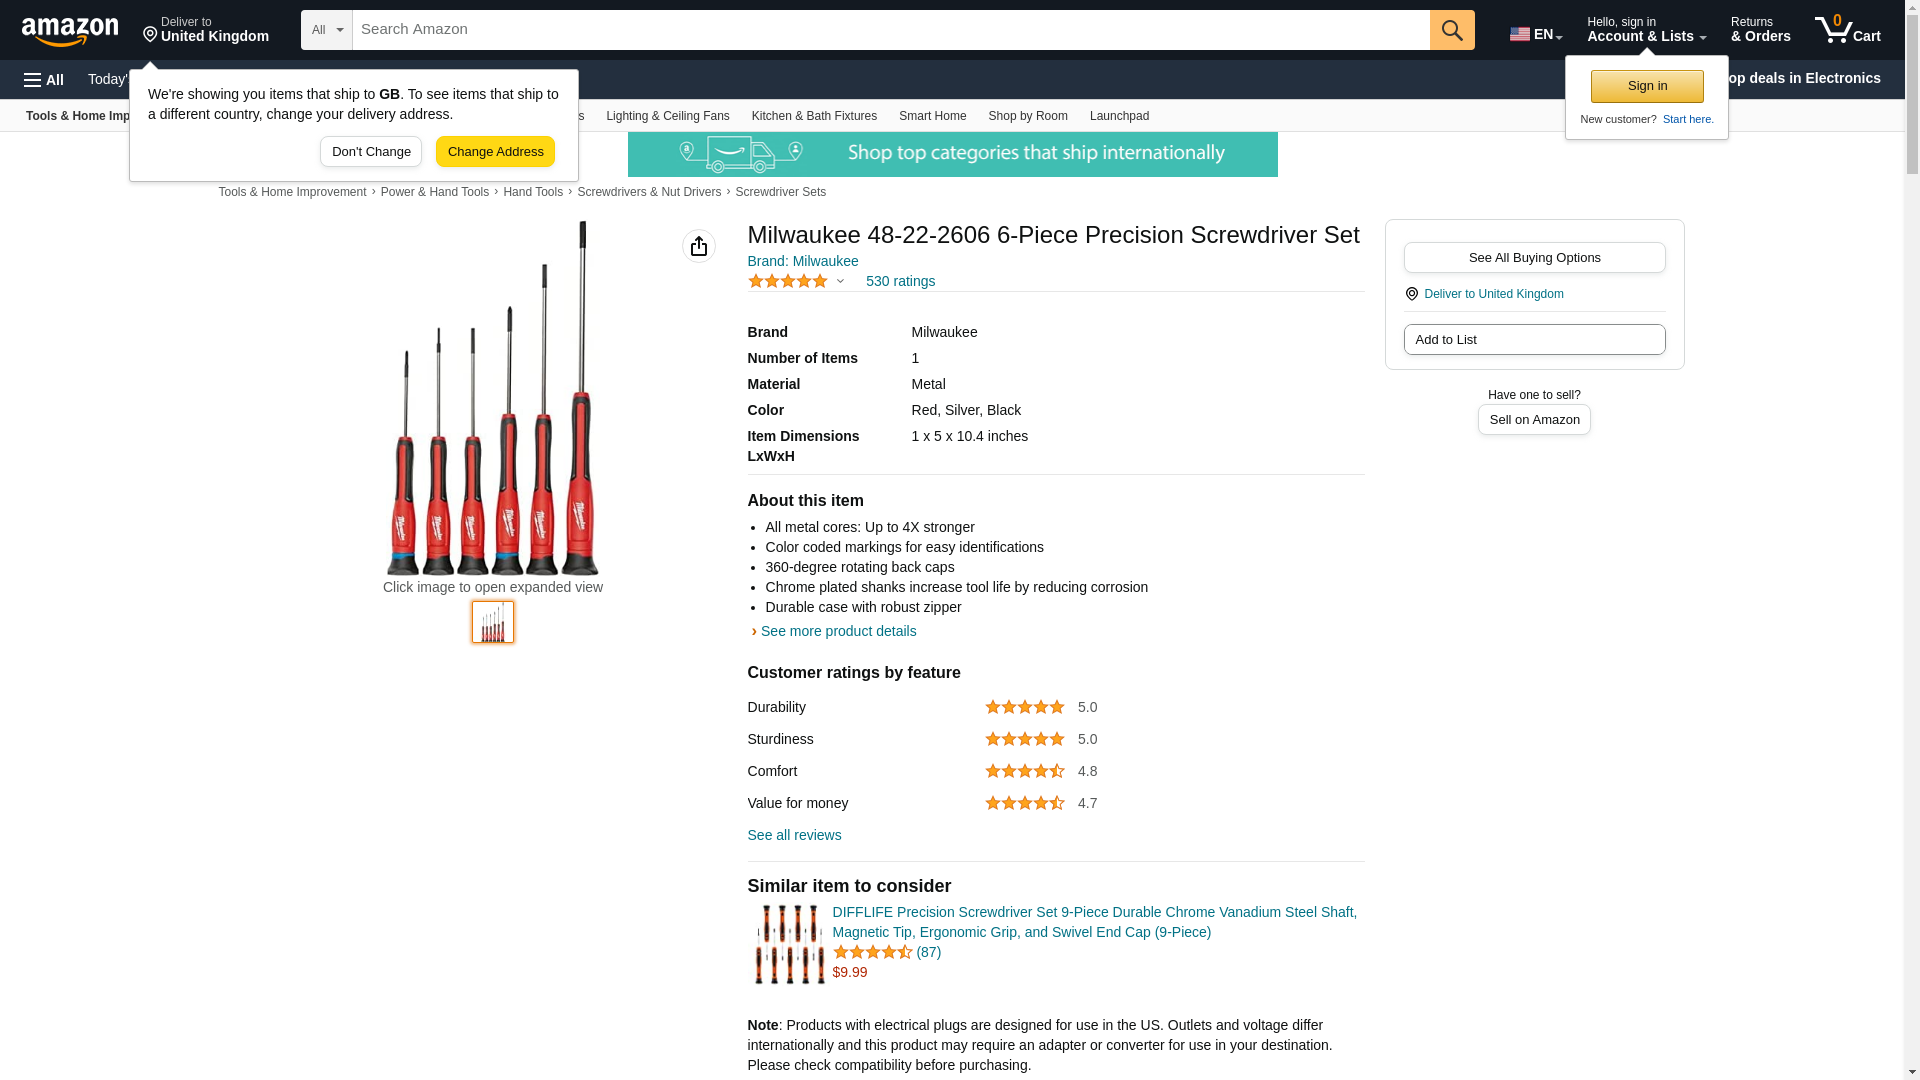Click the share icon near product image
Screen dimensions: 1920x1080
point(699,246)
